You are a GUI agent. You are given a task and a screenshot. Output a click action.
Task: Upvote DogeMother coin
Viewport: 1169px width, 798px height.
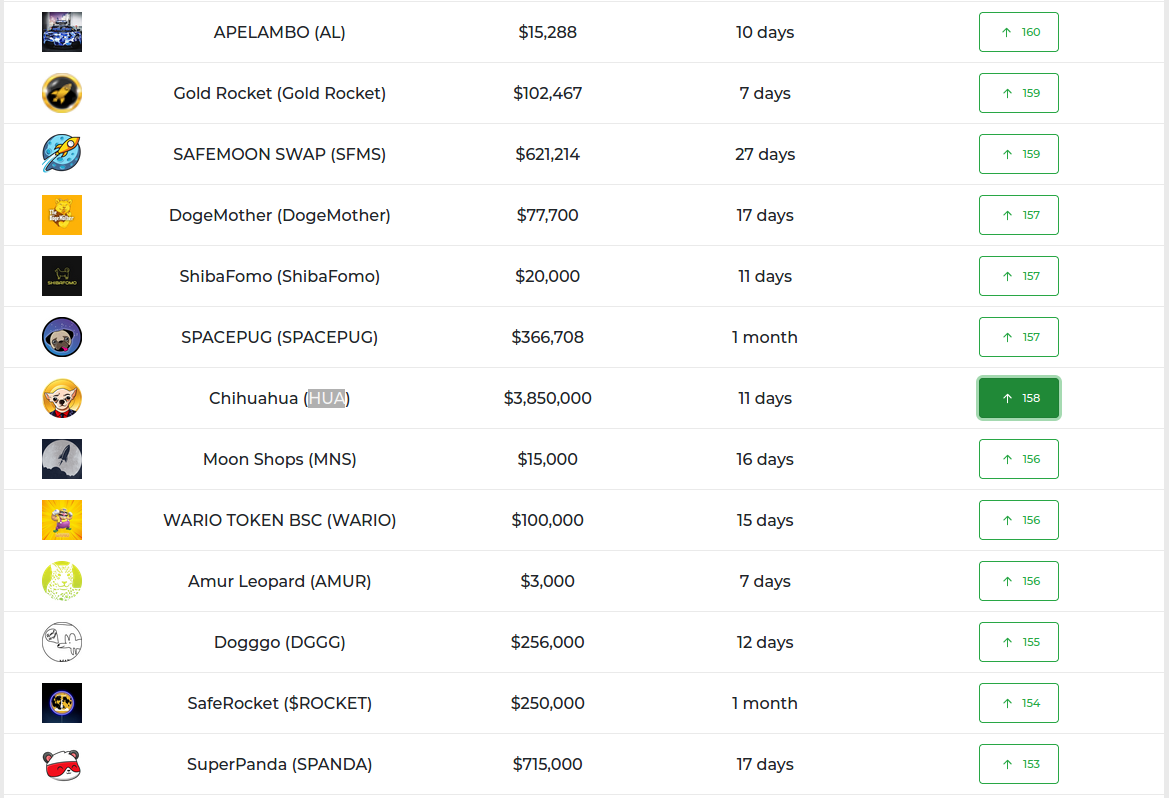coord(1018,215)
